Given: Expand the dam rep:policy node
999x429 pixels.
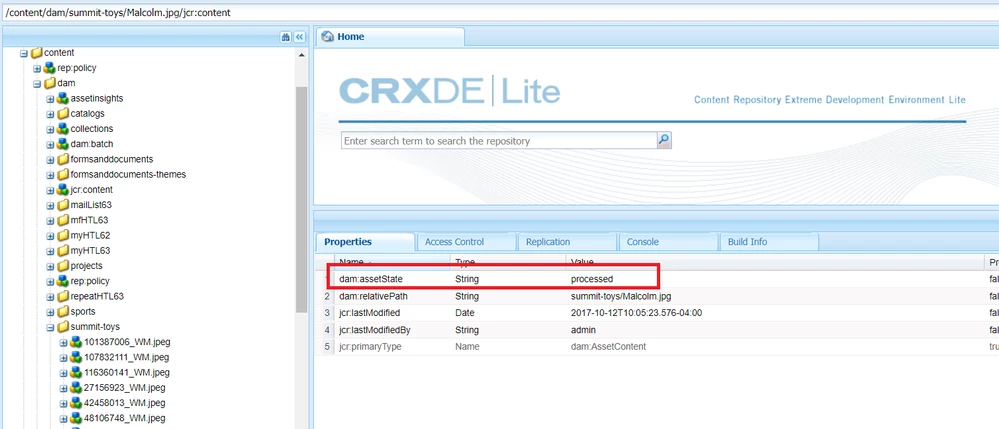Looking at the screenshot, I should [50, 282].
